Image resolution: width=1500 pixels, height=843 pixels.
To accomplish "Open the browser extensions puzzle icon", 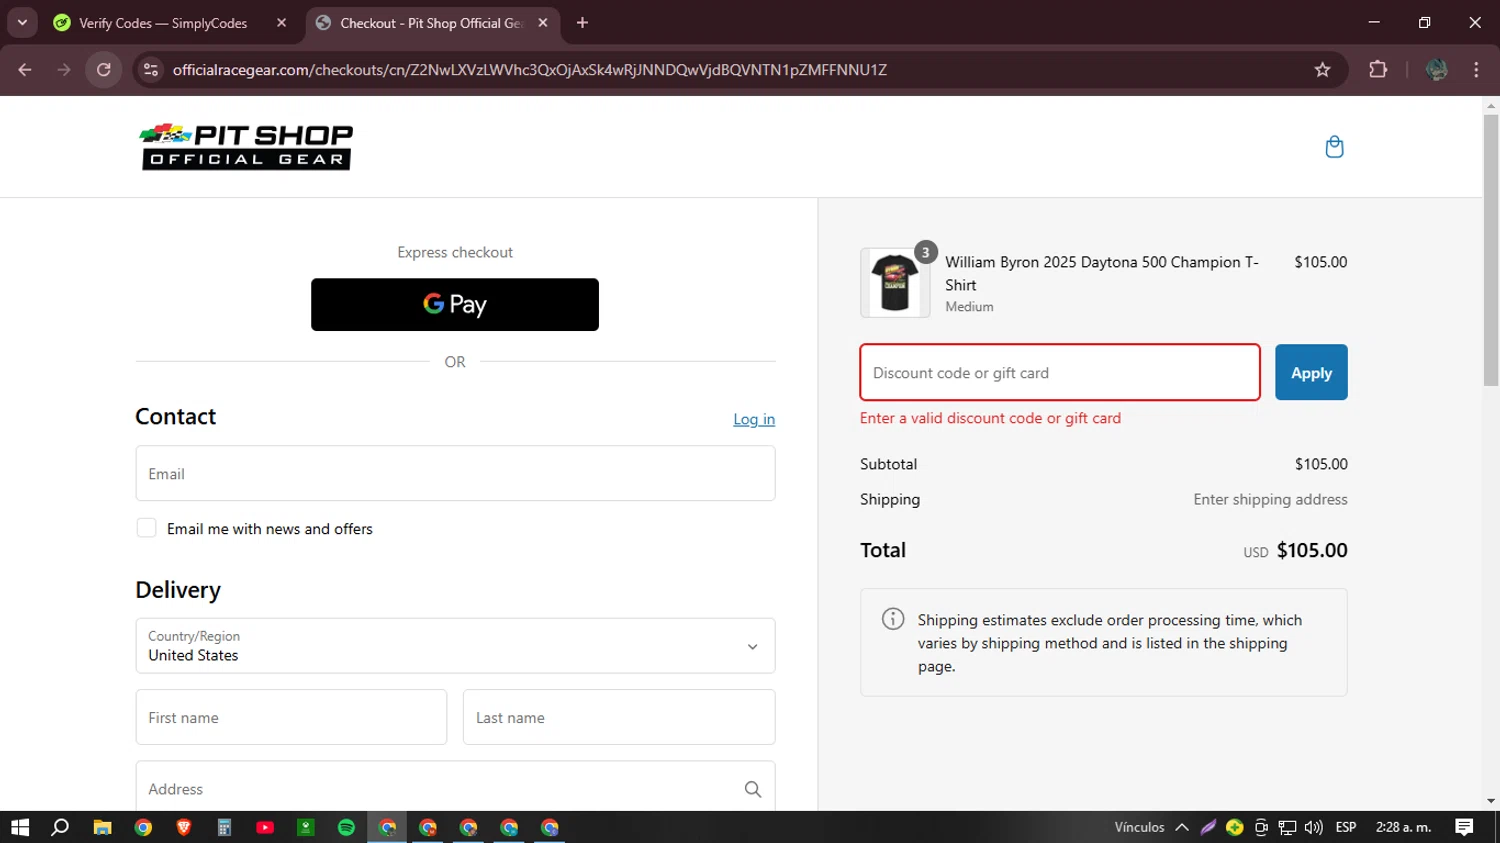I will click(x=1378, y=69).
